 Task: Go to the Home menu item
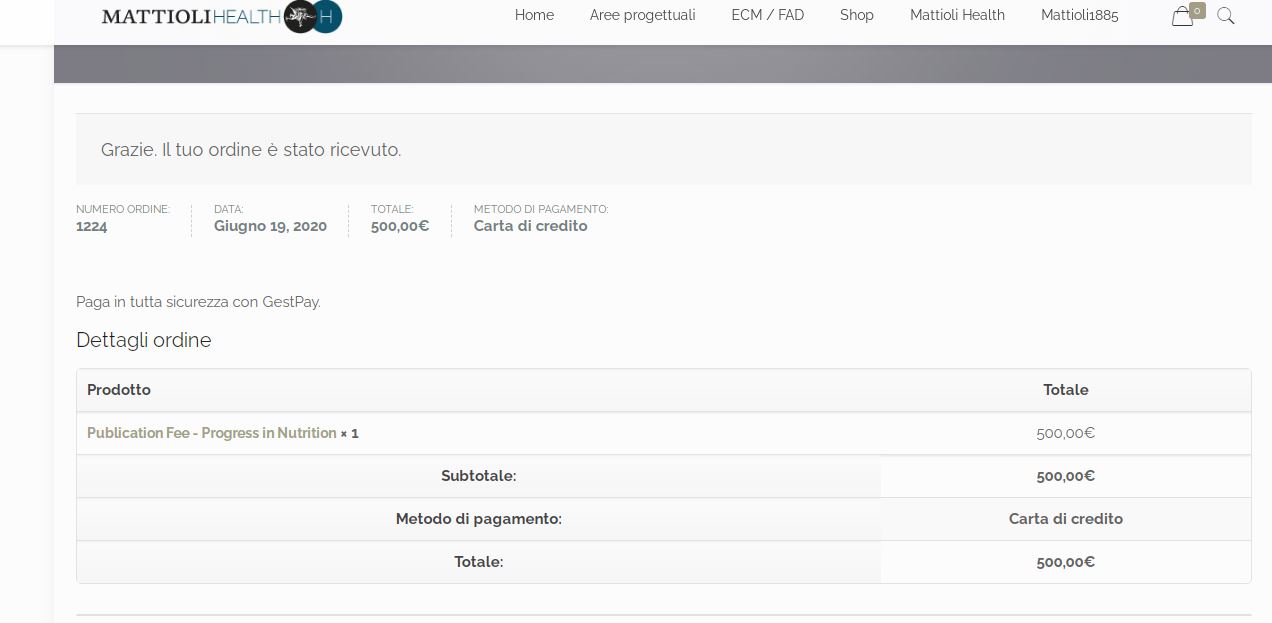(x=534, y=15)
